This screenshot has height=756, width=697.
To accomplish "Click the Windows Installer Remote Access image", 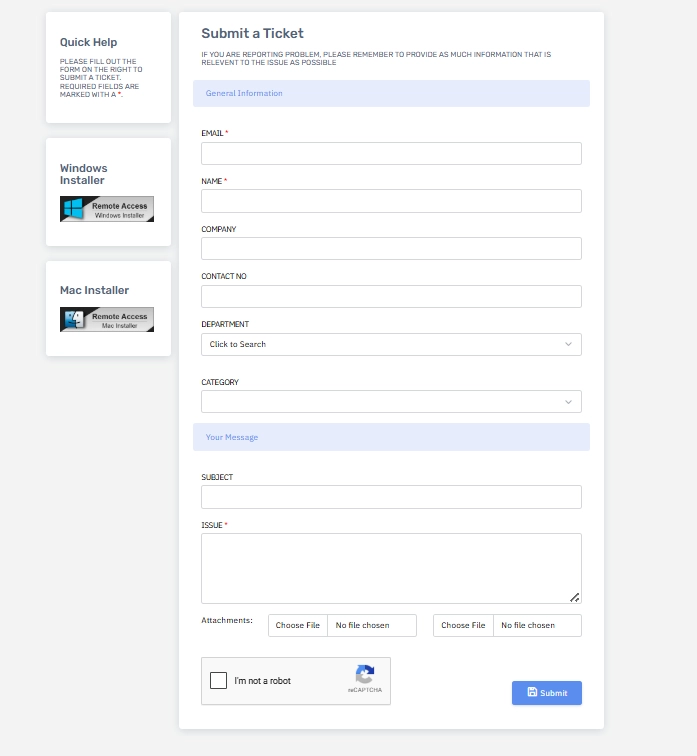I will coord(107,209).
